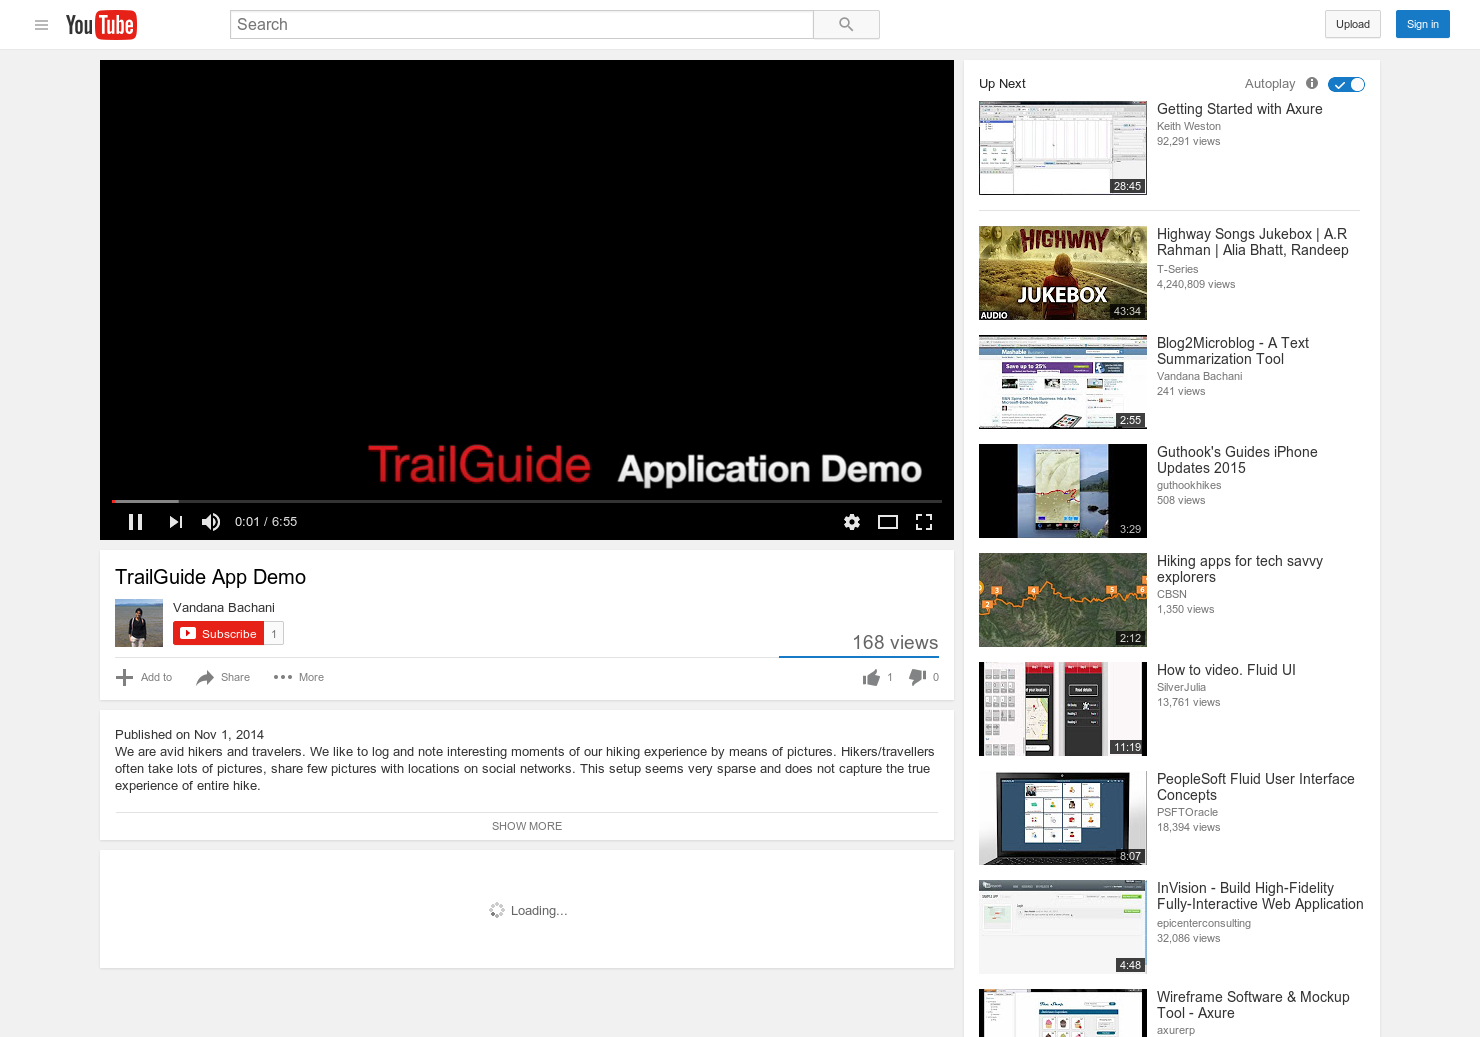Open the player settings gear
The height and width of the screenshot is (1037, 1480).
851,521
